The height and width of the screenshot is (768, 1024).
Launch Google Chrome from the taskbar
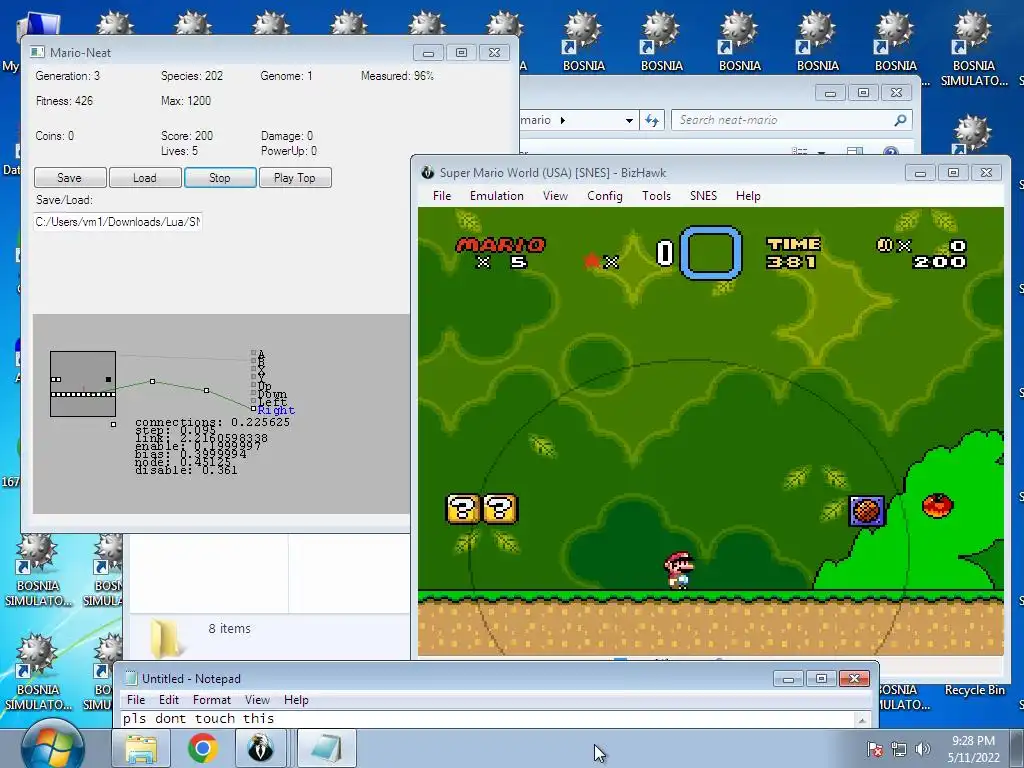click(202, 749)
